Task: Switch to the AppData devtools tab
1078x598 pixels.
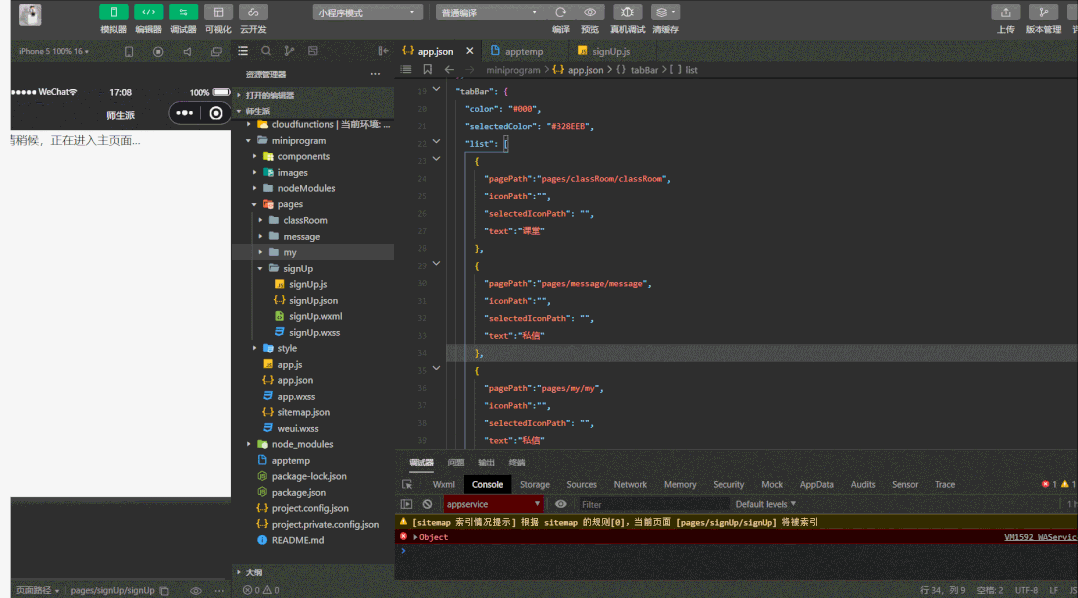Action: 816,485
